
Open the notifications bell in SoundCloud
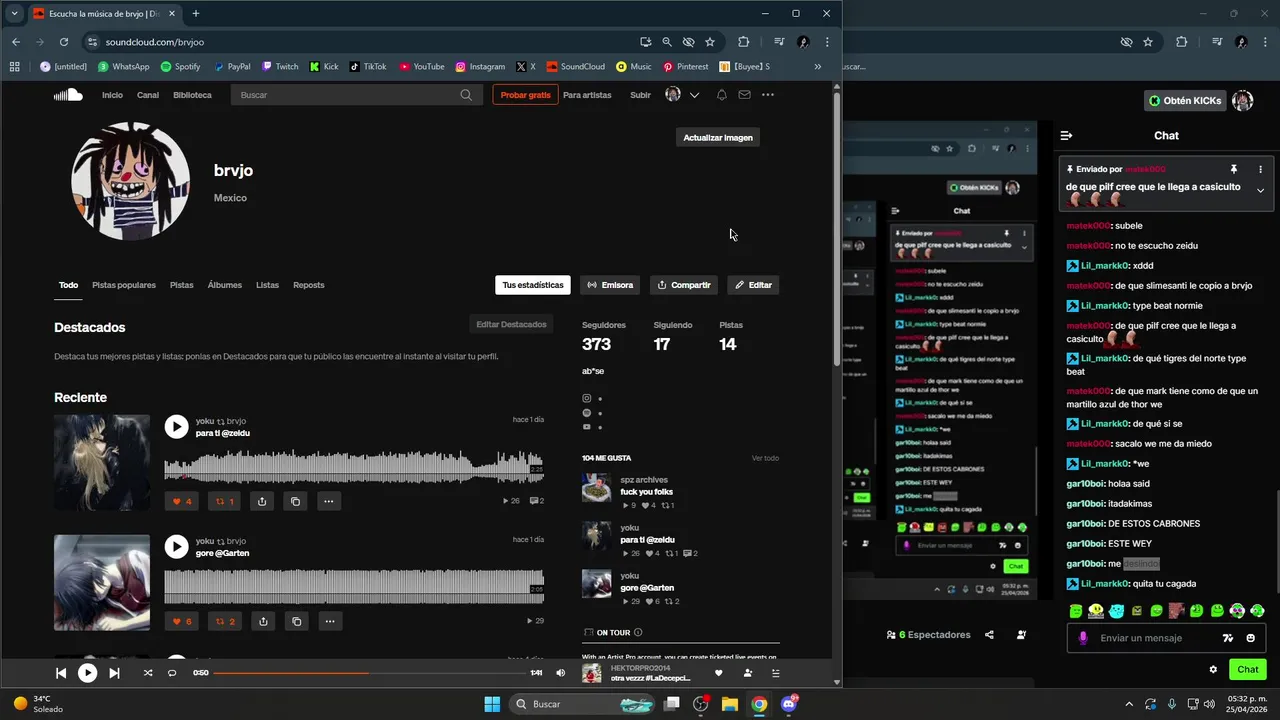pos(721,95)
